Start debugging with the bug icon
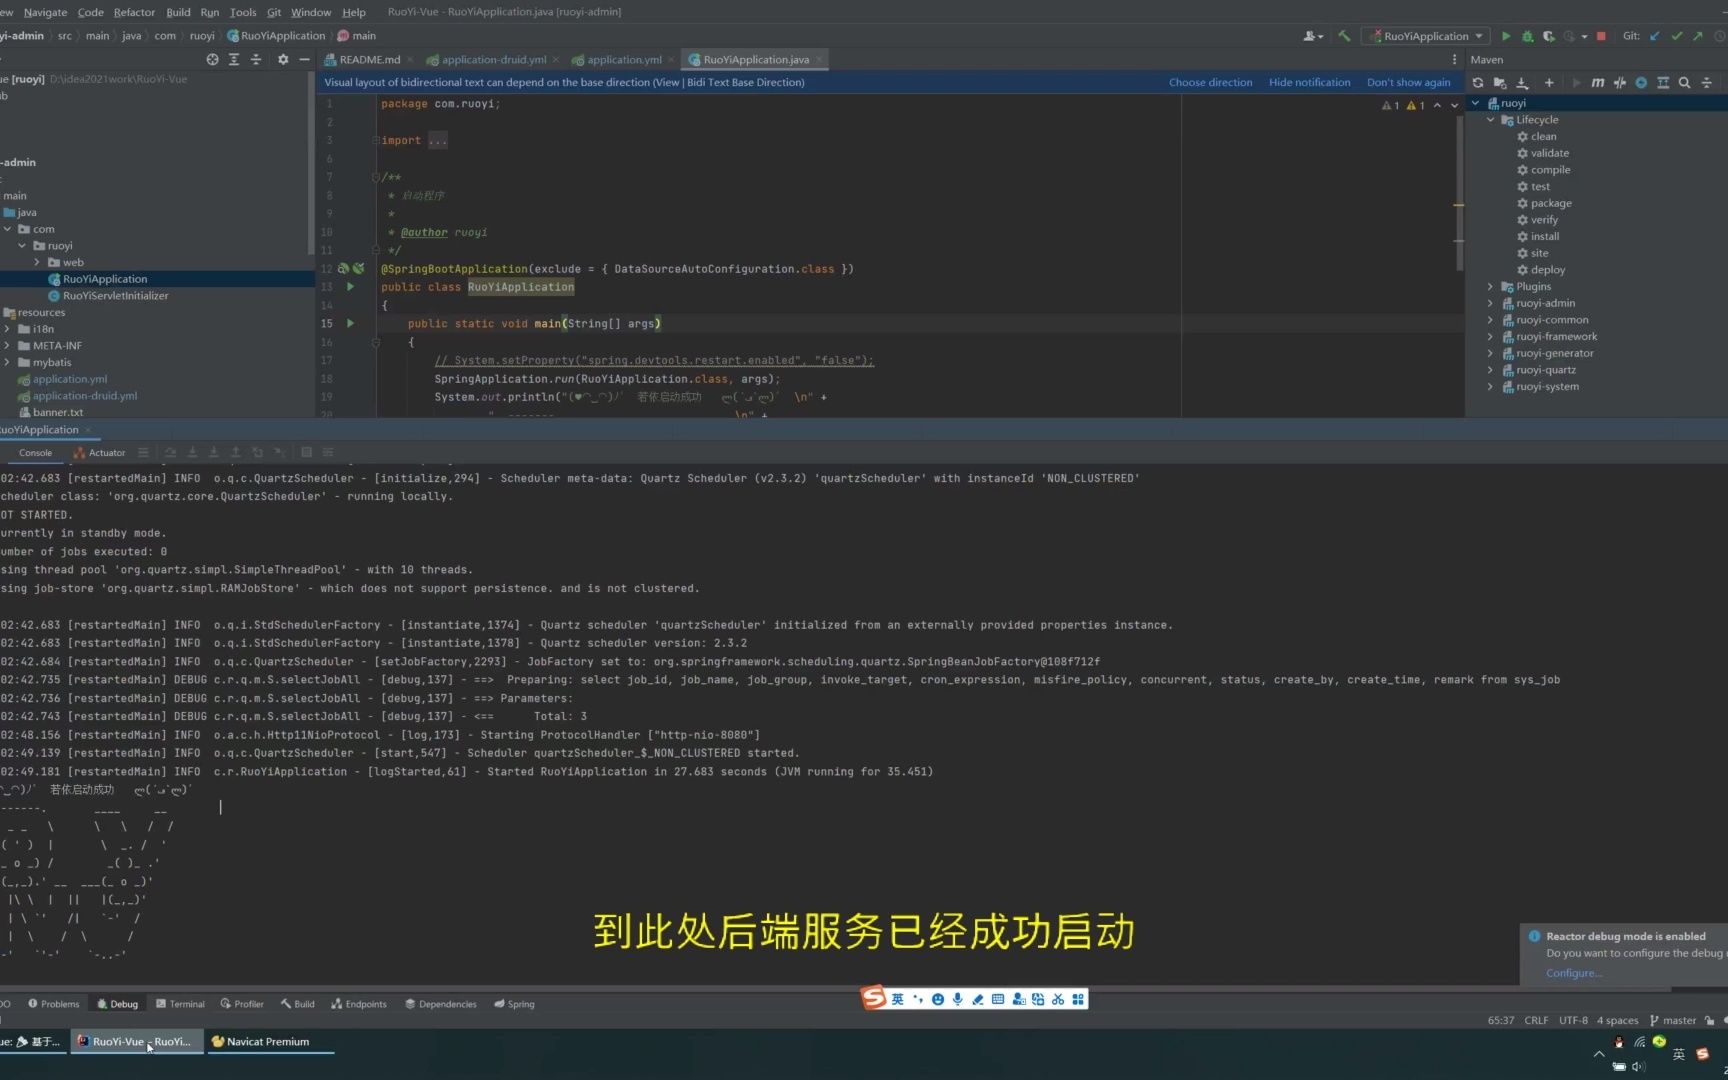The height and width of the screenshot is (1080, 1728). point(1527,36)
